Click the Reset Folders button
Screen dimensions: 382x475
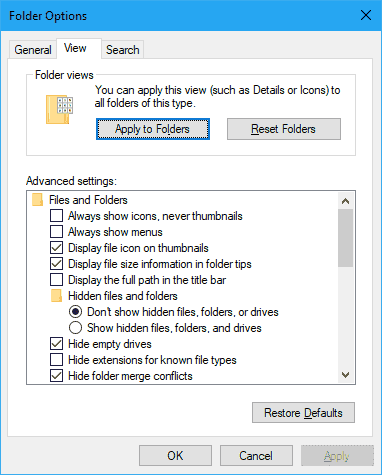pyautogui.click(x=284, y=129)
